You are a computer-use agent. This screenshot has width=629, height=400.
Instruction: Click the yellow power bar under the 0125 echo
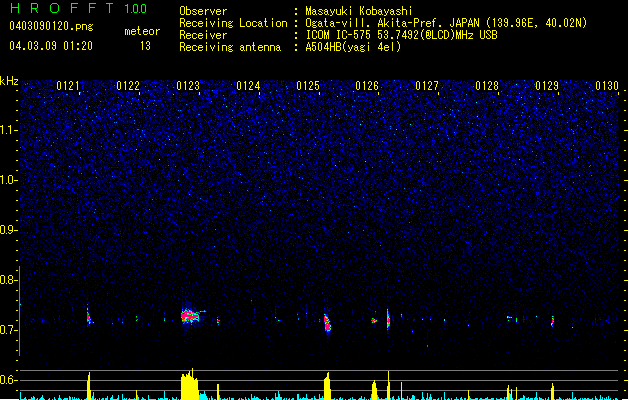(x=327, y=386)
